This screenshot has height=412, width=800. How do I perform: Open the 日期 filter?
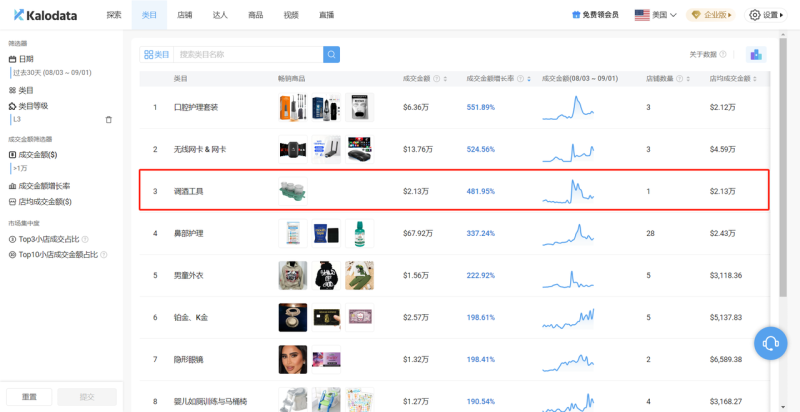(21, 59)
